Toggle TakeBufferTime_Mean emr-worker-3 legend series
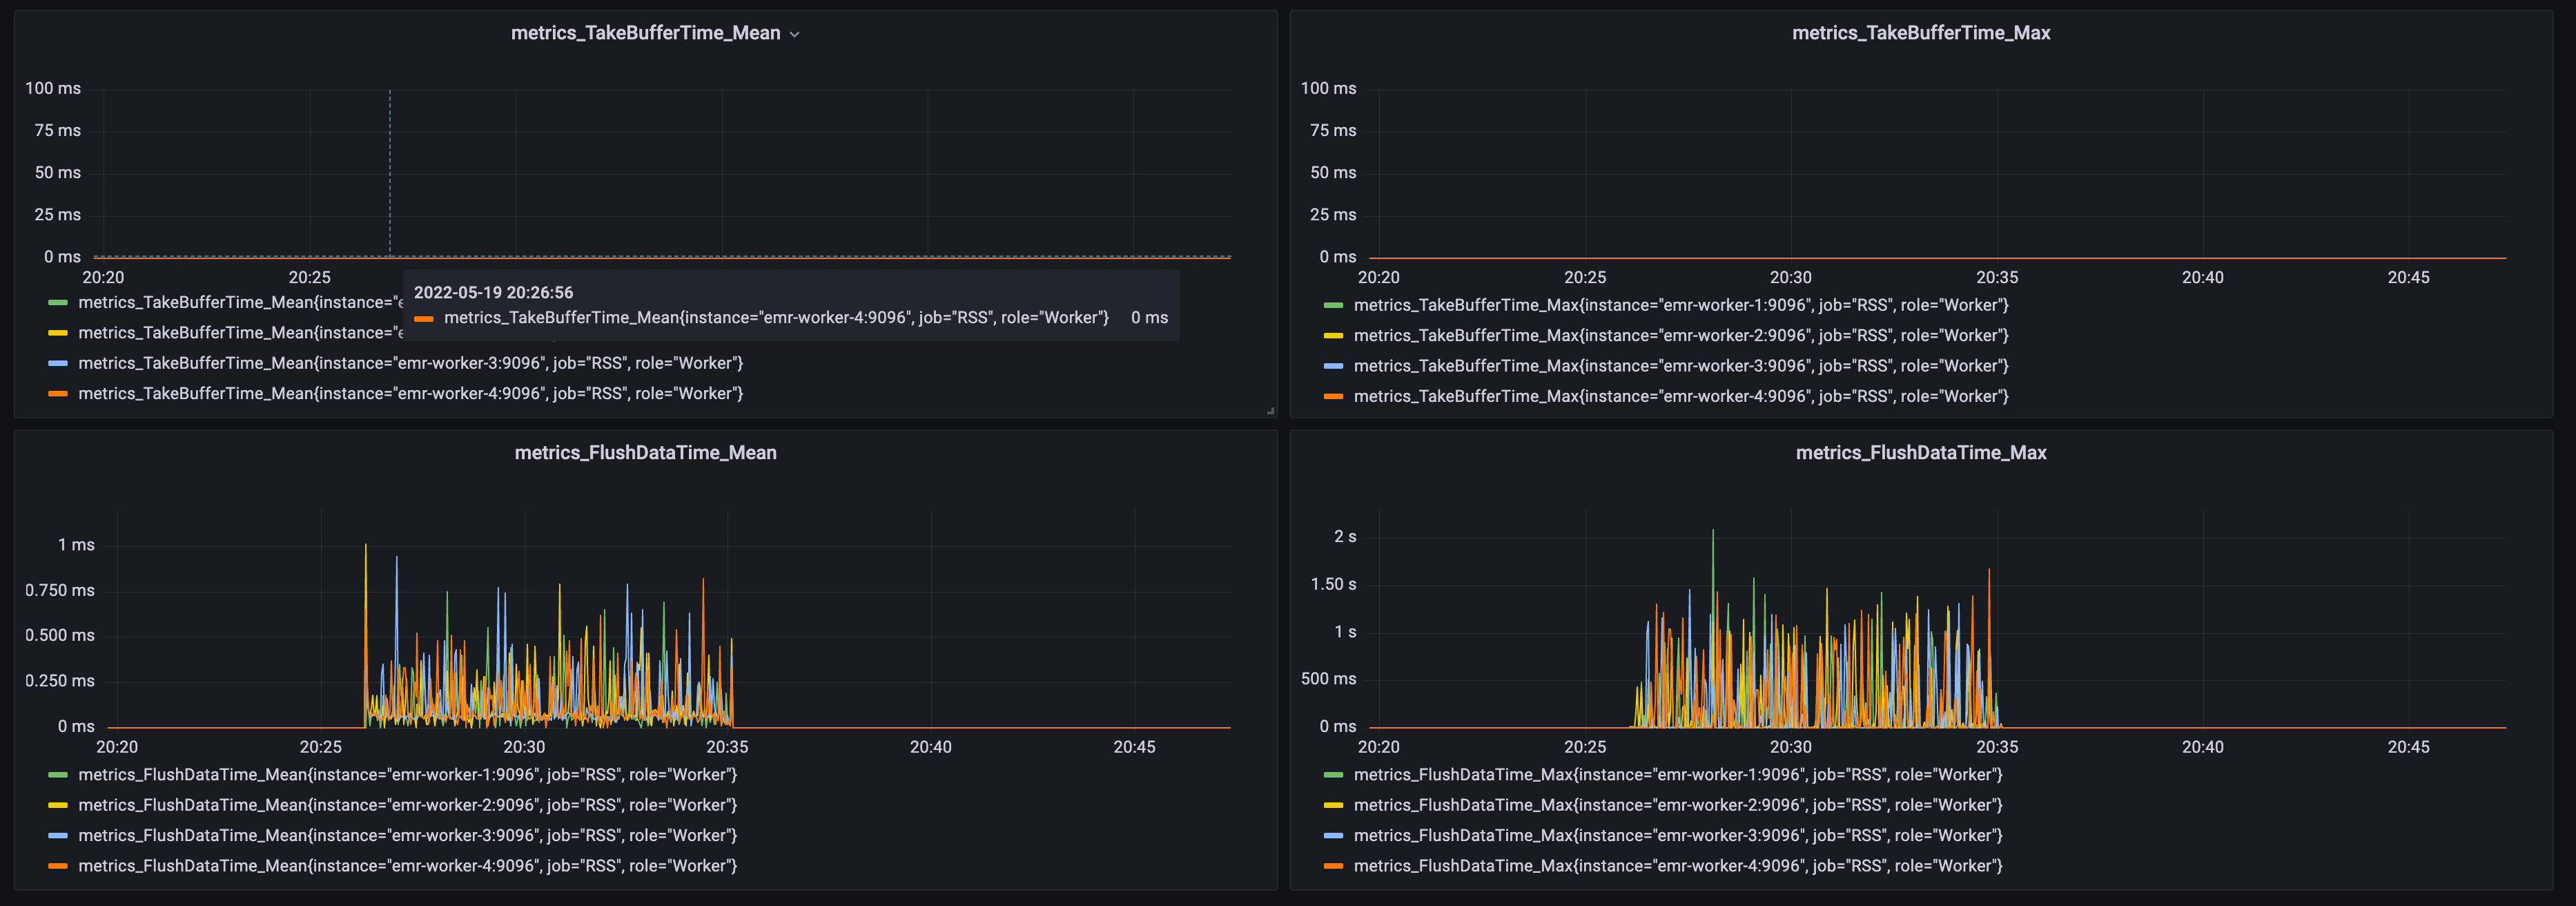This screenshot has width=2576, height=906. pyautogui.click(x=410, y=363)
